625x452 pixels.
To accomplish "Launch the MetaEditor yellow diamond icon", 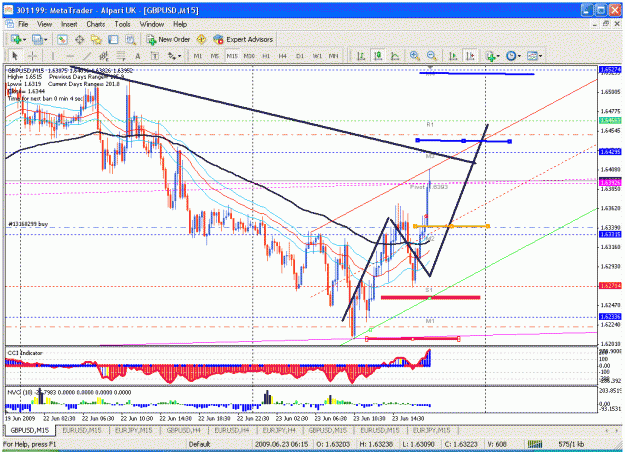I will 201,39.
